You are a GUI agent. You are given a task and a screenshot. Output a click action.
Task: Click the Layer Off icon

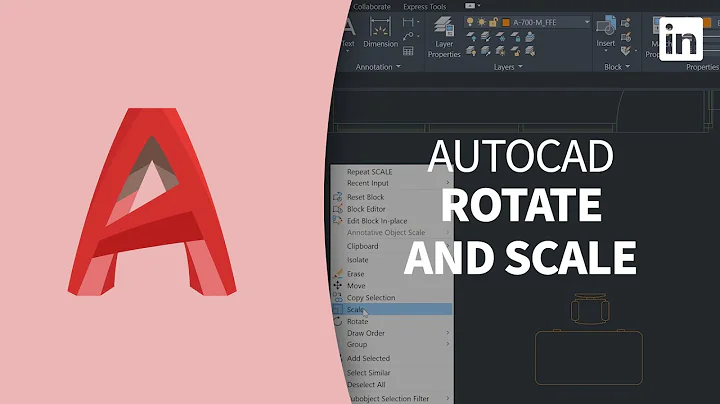point(471,37)
